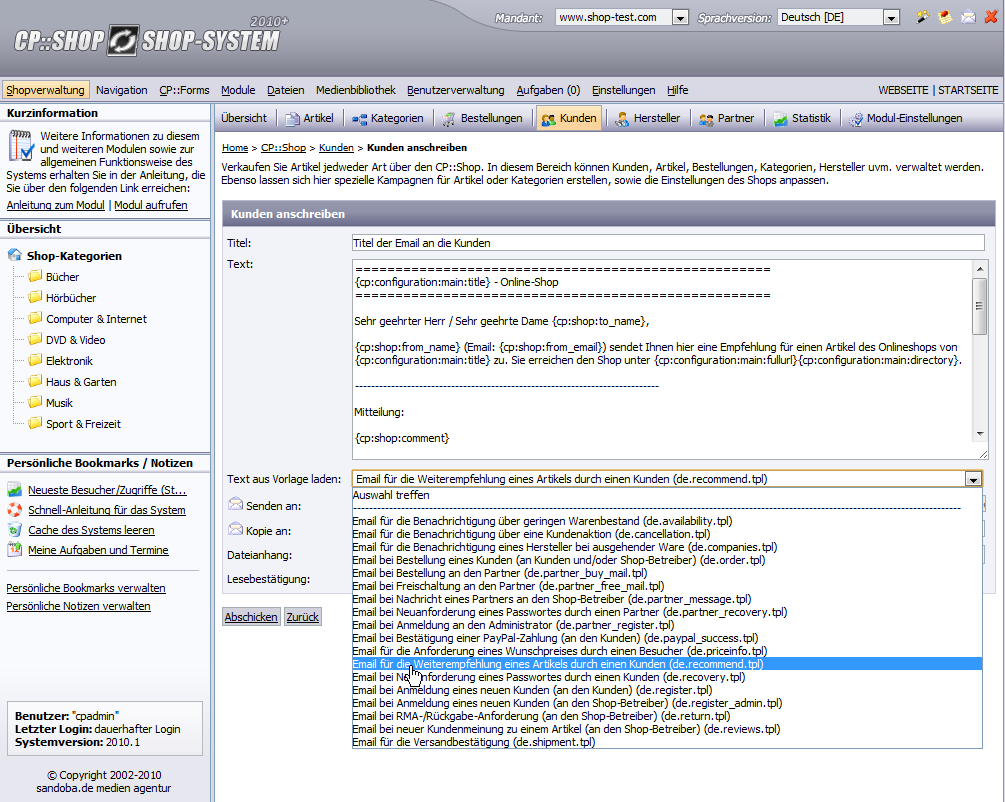Click the Abschicken button
The image size is (1005, 802).
point(251,617)
